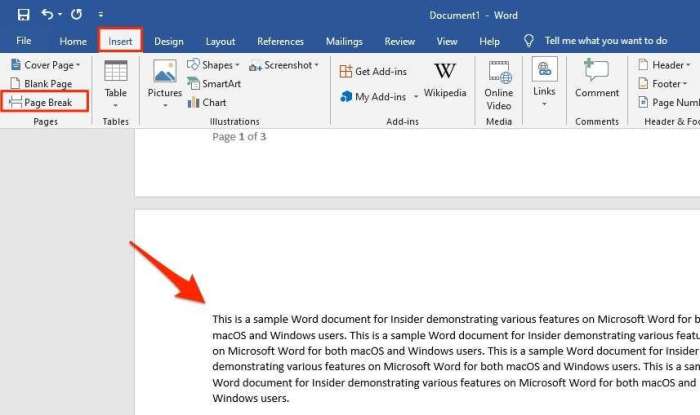The image size is (700, 415).
Task: Click the Tell me what you want field
Action: pos(606,41)
